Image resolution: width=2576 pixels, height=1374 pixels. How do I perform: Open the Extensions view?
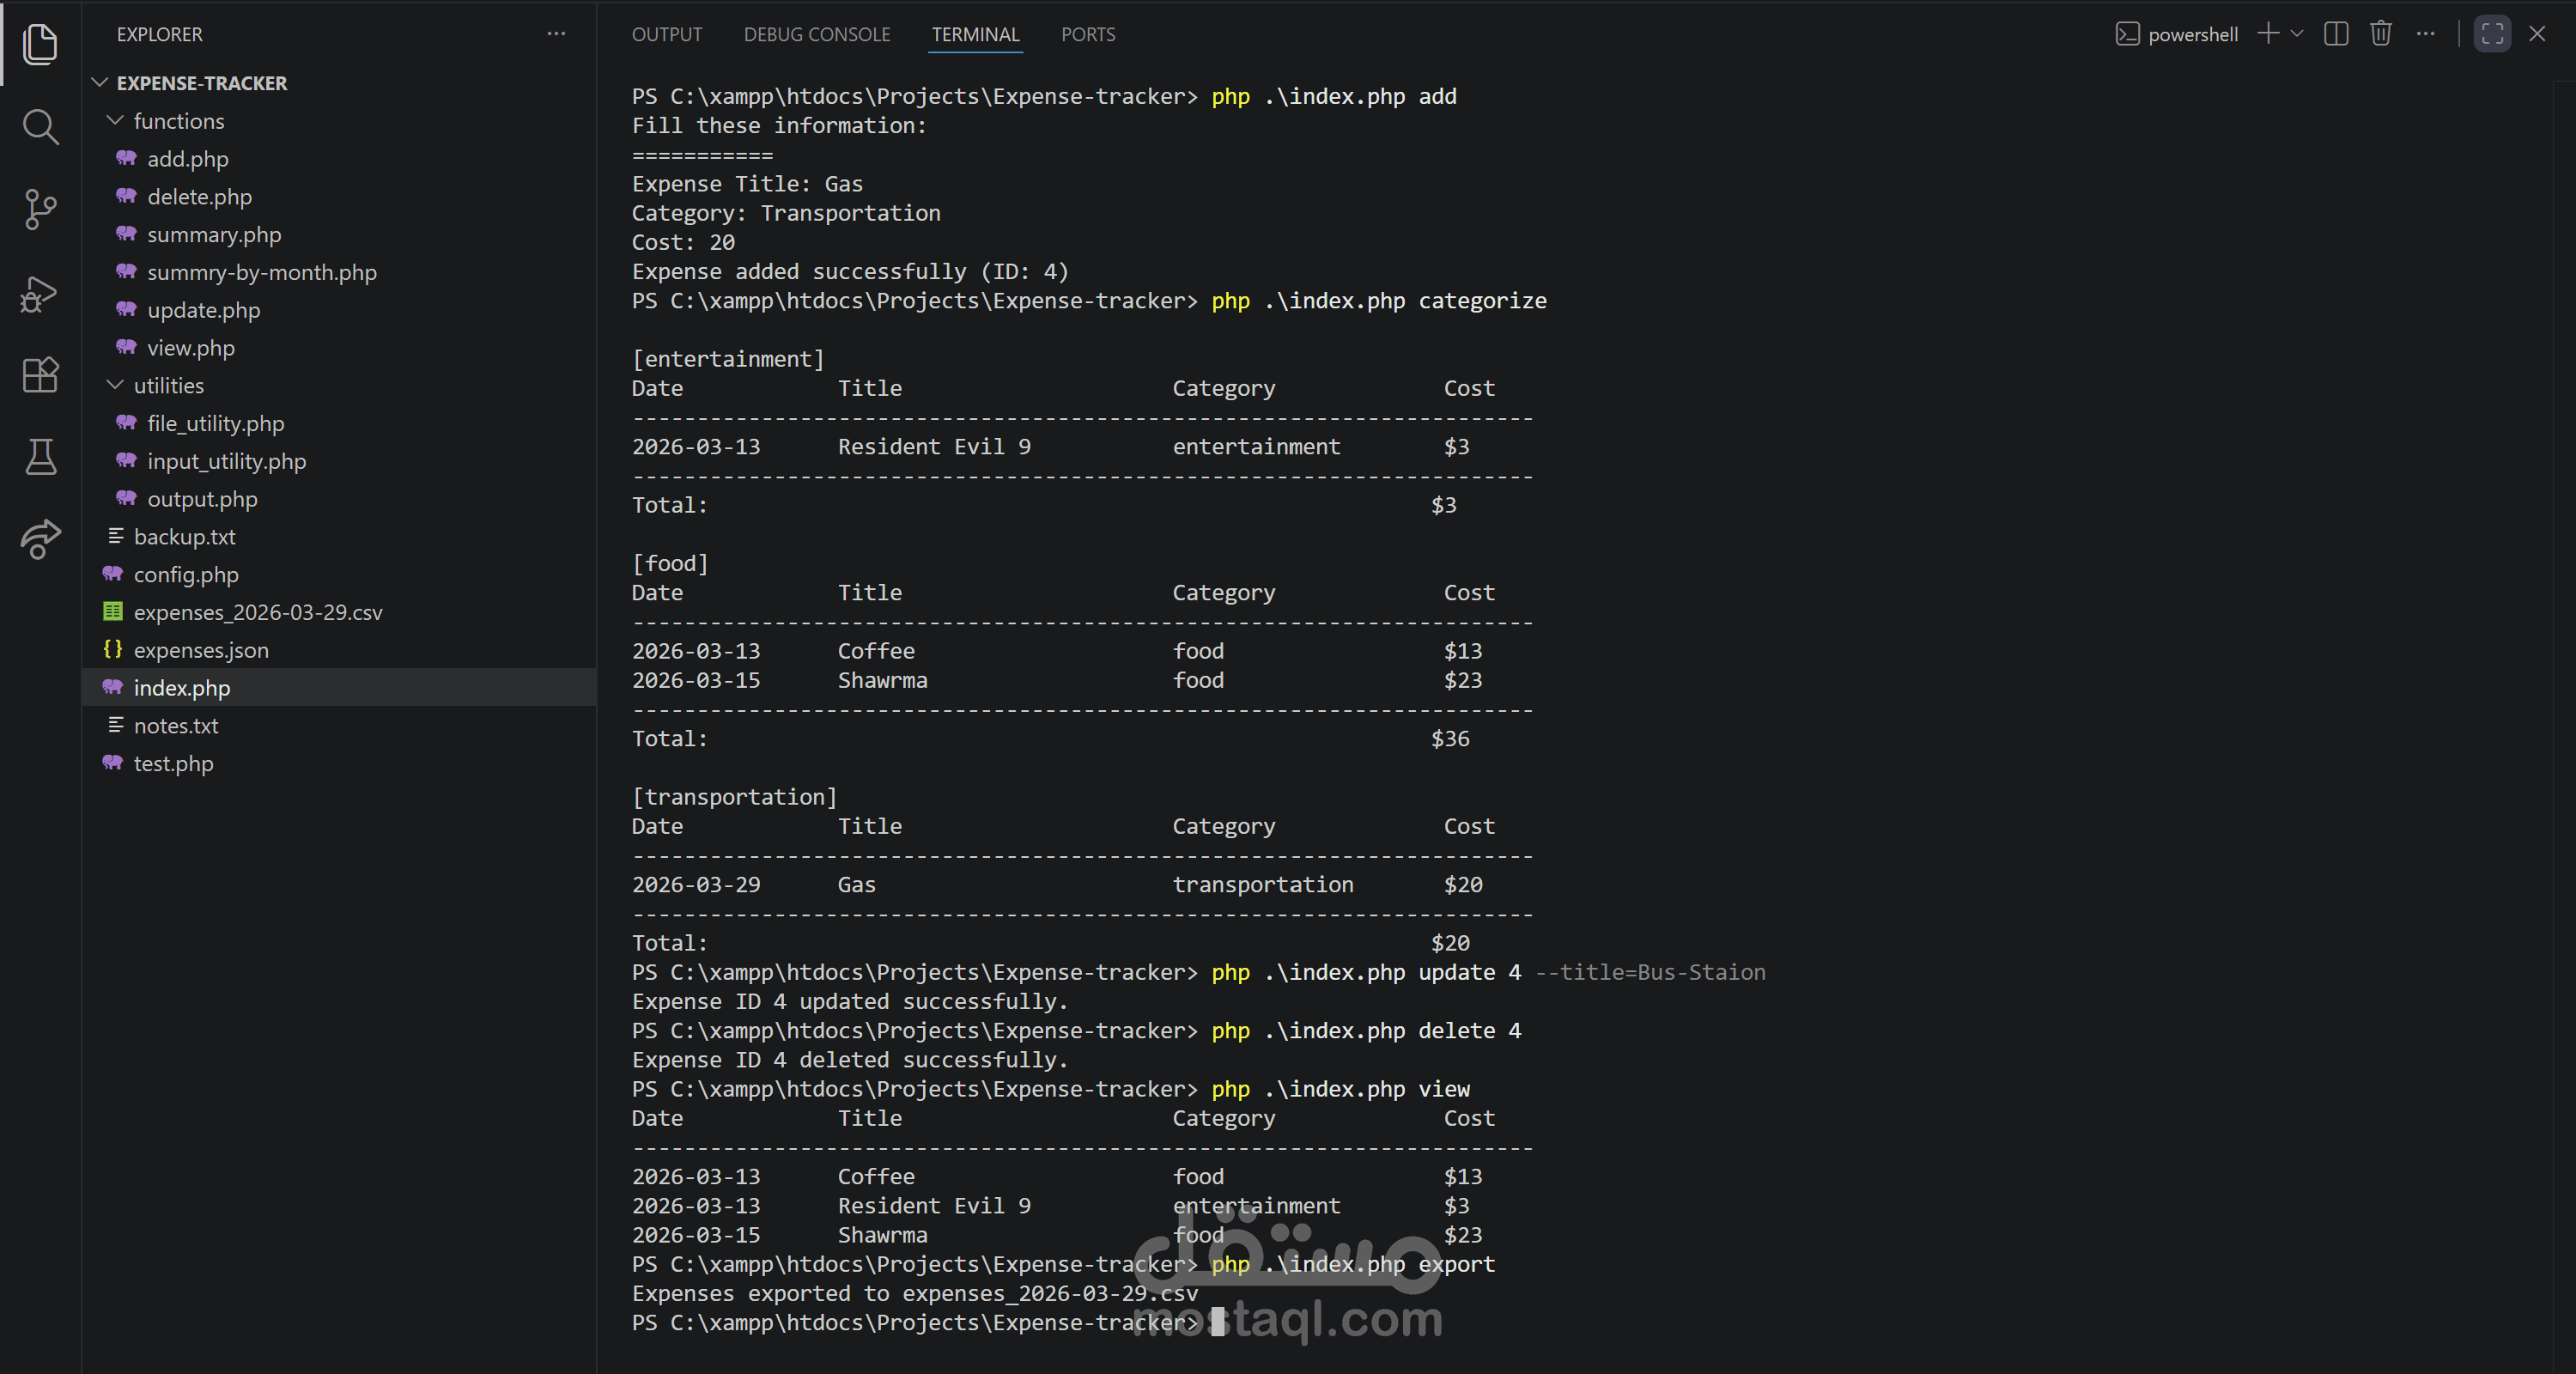click(x=40, y=375)
